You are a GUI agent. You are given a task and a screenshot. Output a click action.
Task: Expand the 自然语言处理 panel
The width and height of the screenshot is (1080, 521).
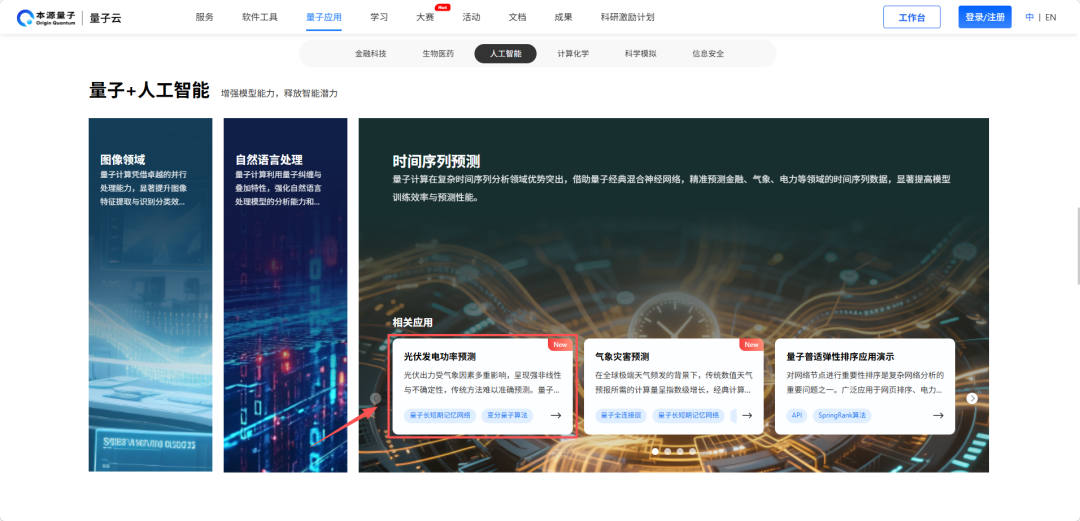point(285,295)
